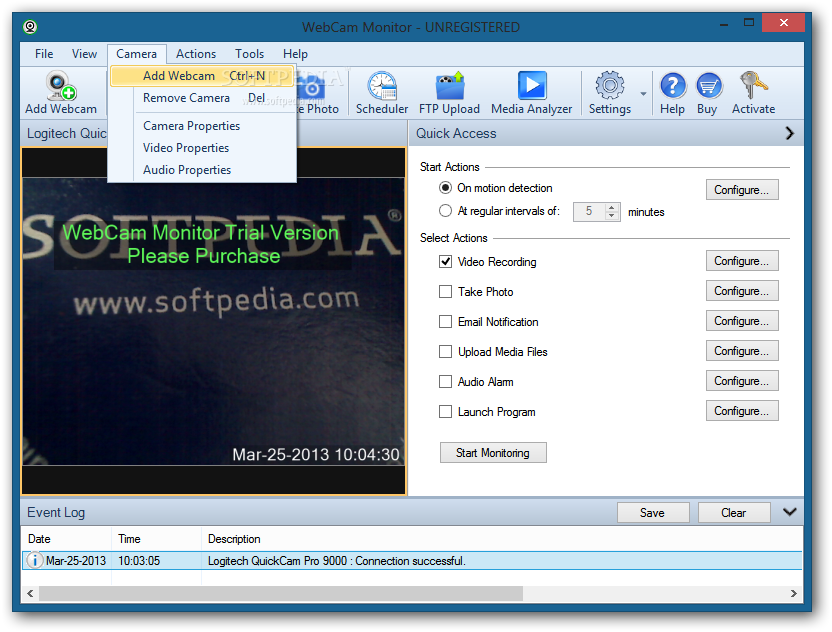Click the event log scroll left arrow
Screen dimensions: 832x632
pos(30,593)
